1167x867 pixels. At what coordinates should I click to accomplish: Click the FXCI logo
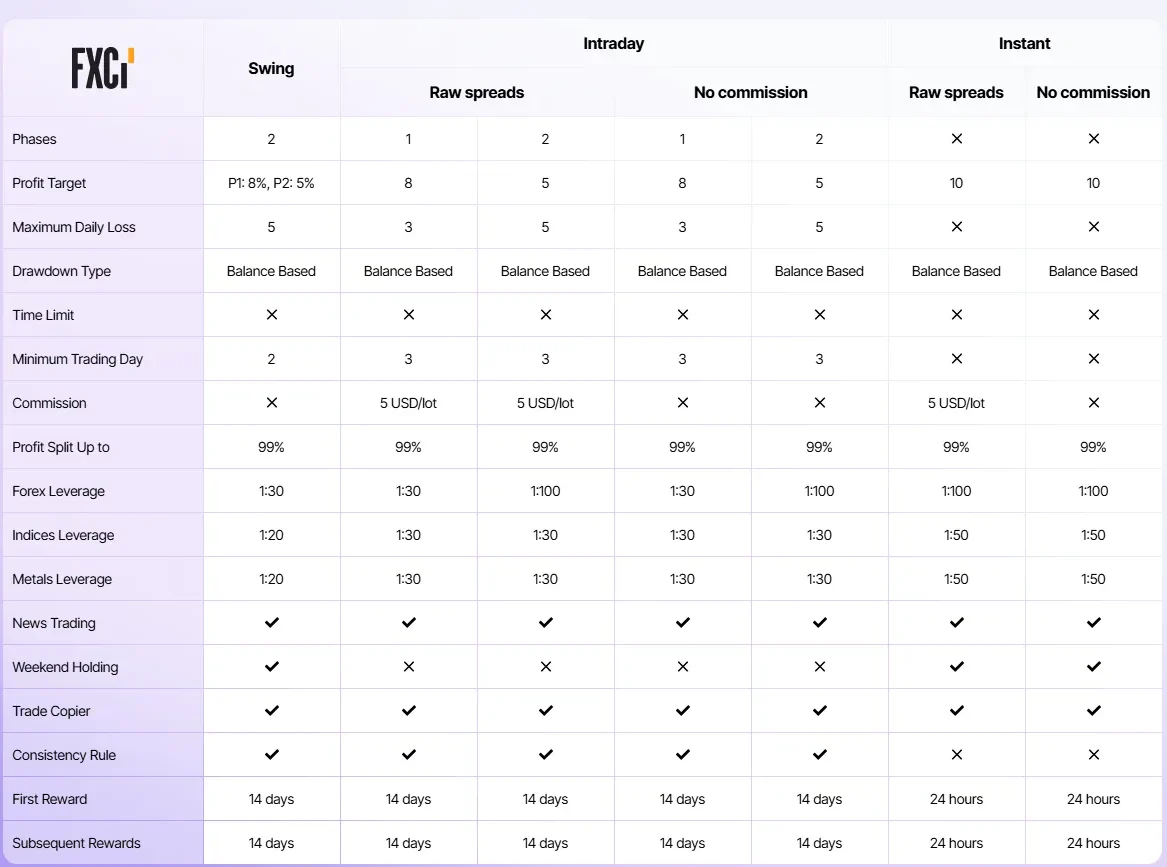pyautogui.click(x=103, y=68)
